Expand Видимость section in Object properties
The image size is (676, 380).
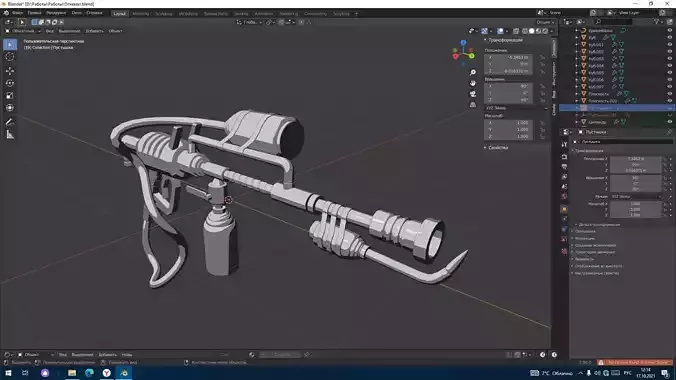(x=584, y=259)
